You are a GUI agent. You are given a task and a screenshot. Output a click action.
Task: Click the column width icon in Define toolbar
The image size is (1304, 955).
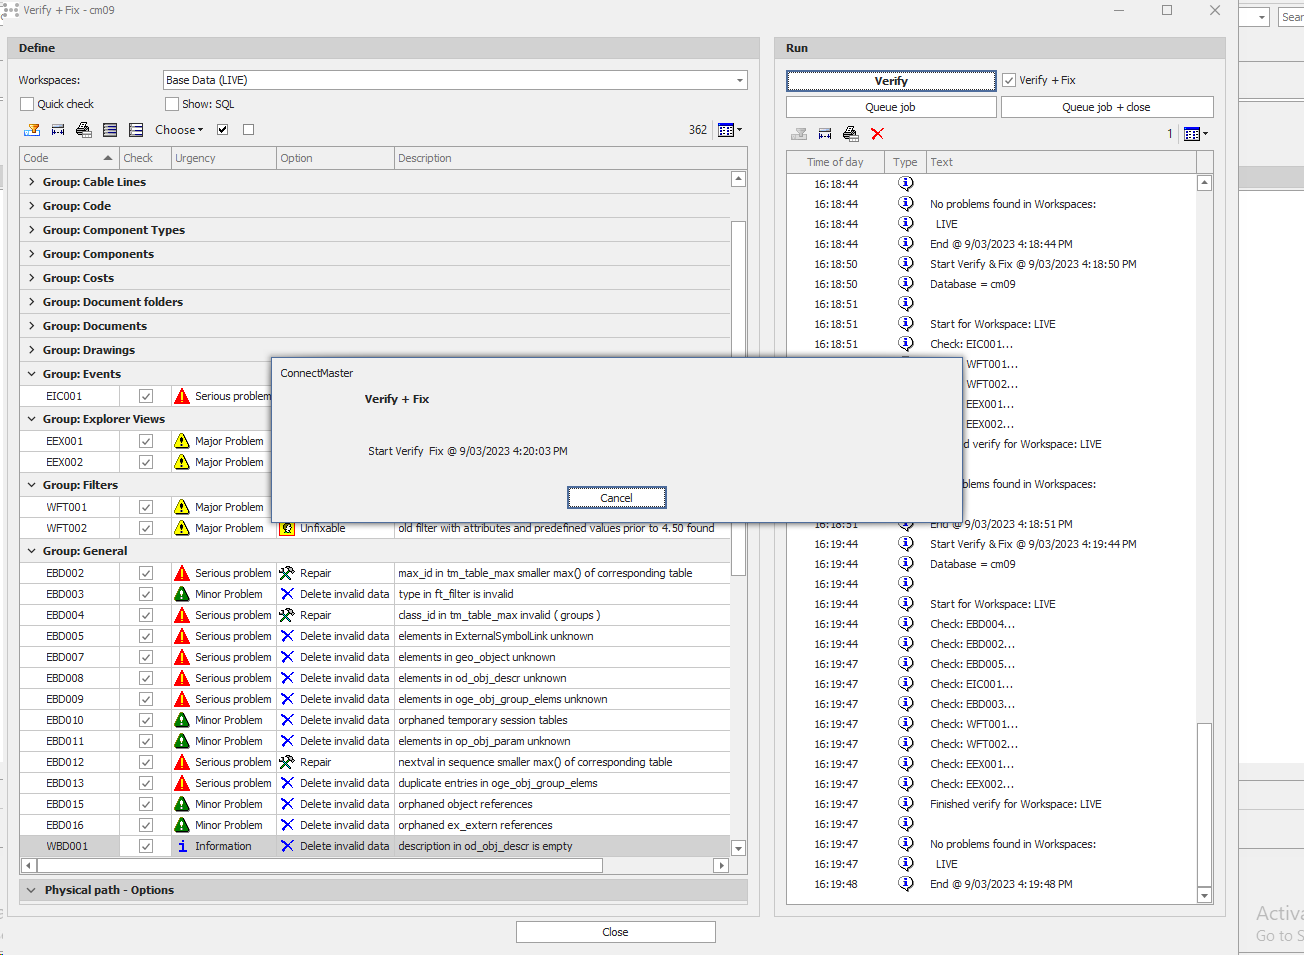pyautogui.click(x=58, y=130)
